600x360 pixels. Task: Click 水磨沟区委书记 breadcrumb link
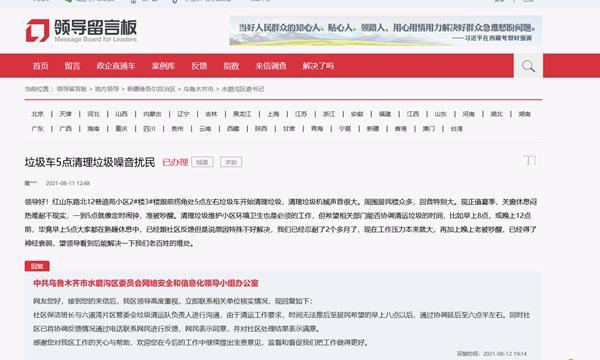243,89
